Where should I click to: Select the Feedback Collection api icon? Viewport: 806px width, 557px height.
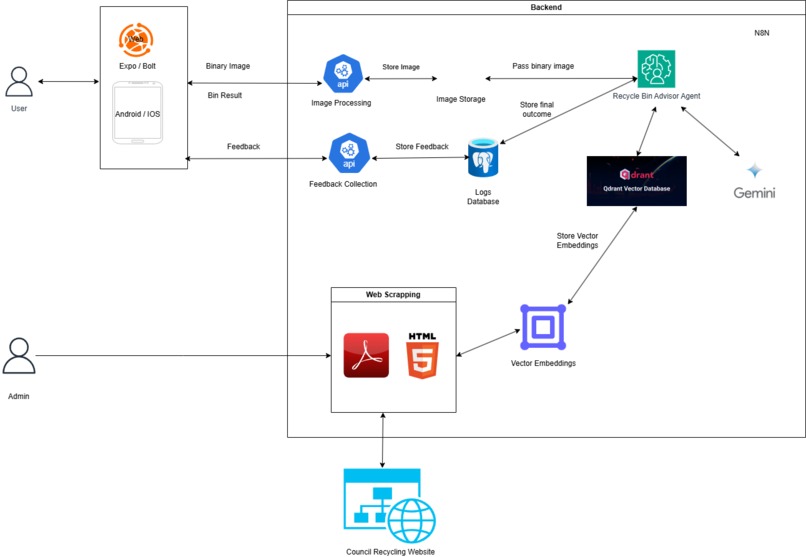coord(349,153)
